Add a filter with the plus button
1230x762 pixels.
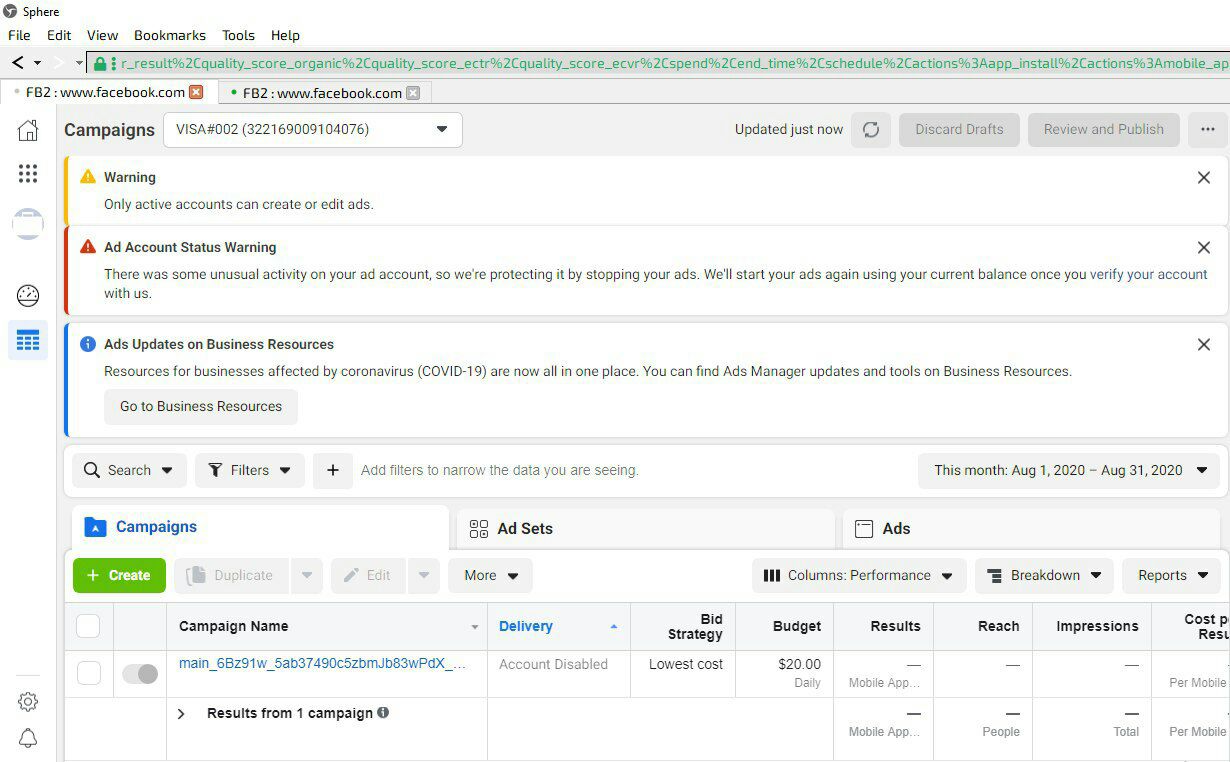(x=333, y=470)
